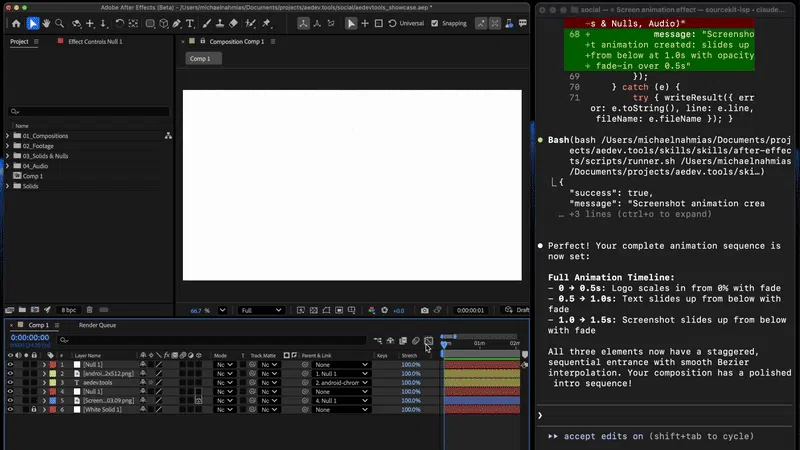This screenshot has height=450, width=800.
Task: Toggle visibility of layer 4 Null 1
Action: coord(10,391)
